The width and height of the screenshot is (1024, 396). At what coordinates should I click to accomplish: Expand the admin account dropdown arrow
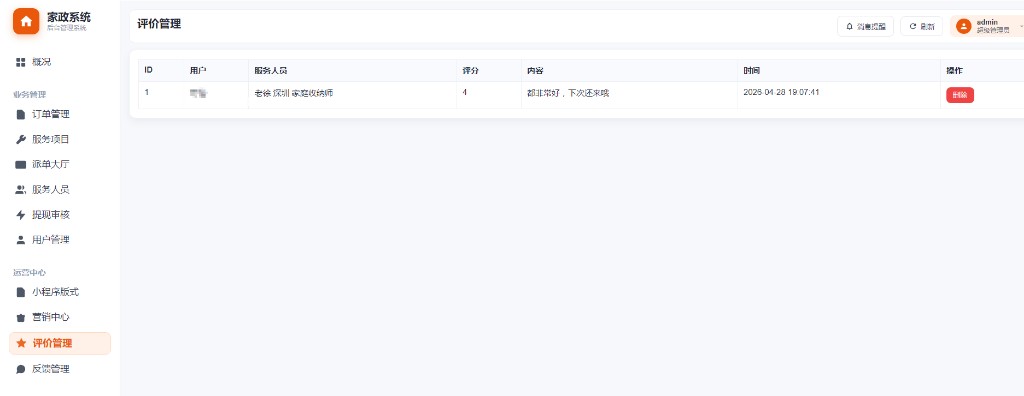tap(1021, 26)
